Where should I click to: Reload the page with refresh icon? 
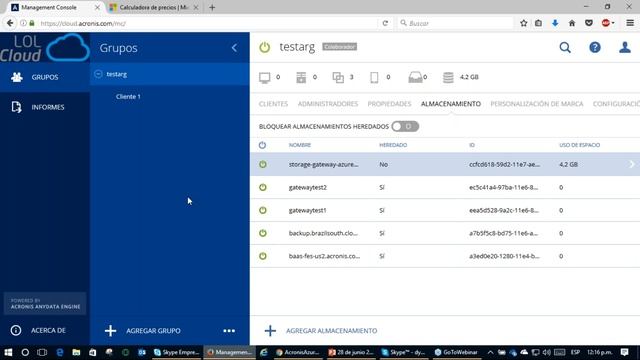click(x=385, y=23)
